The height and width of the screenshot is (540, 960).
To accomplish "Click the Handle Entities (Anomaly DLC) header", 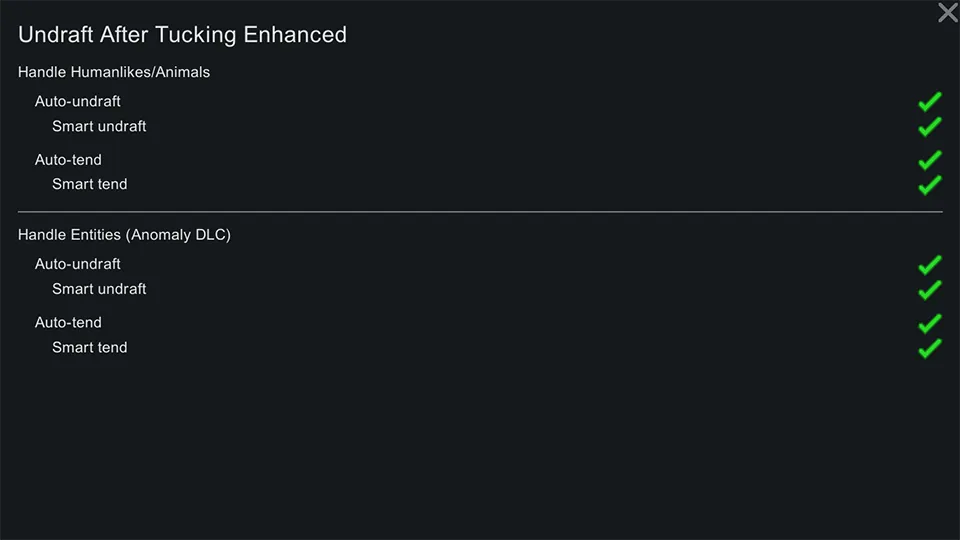I will pyautogui.click(x=124, y=235).
